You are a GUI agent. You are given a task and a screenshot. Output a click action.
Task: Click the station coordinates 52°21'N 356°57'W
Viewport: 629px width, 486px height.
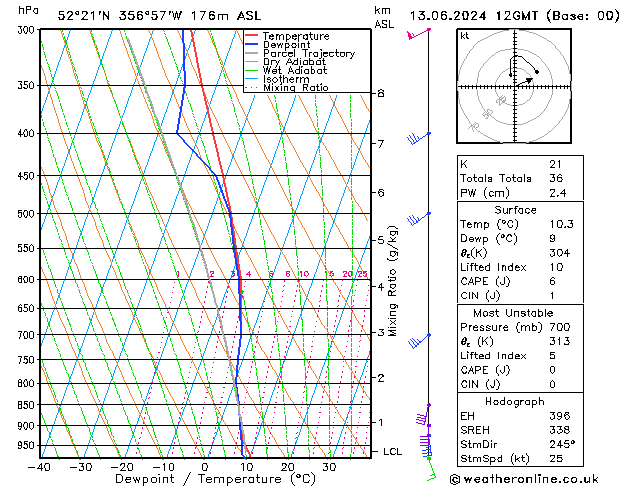(x=120, y=16)
